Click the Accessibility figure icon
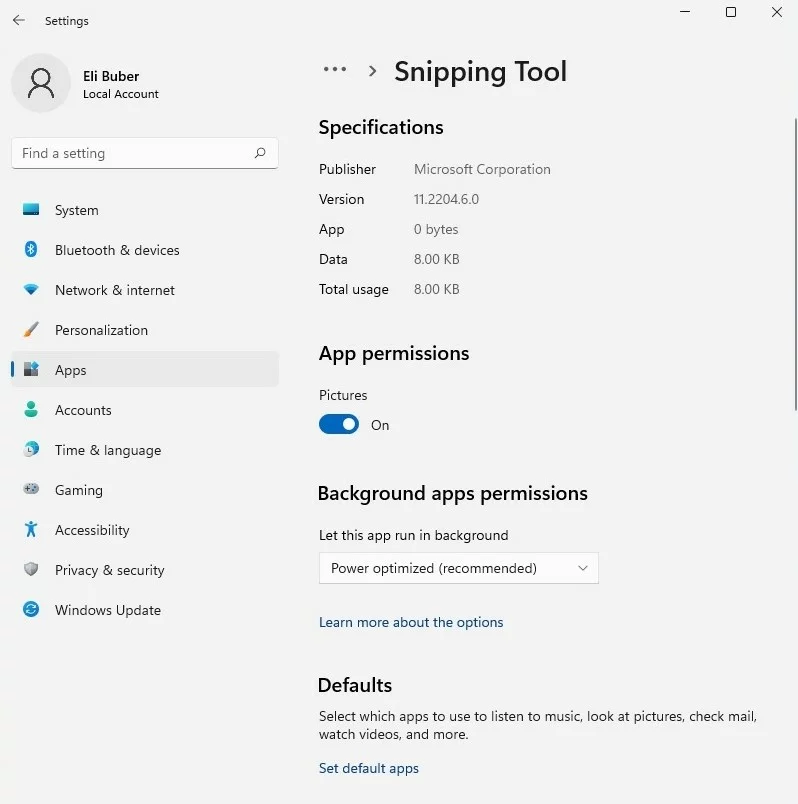The height and width of the screenshot is (804, 798). click(x=31, y=529)
